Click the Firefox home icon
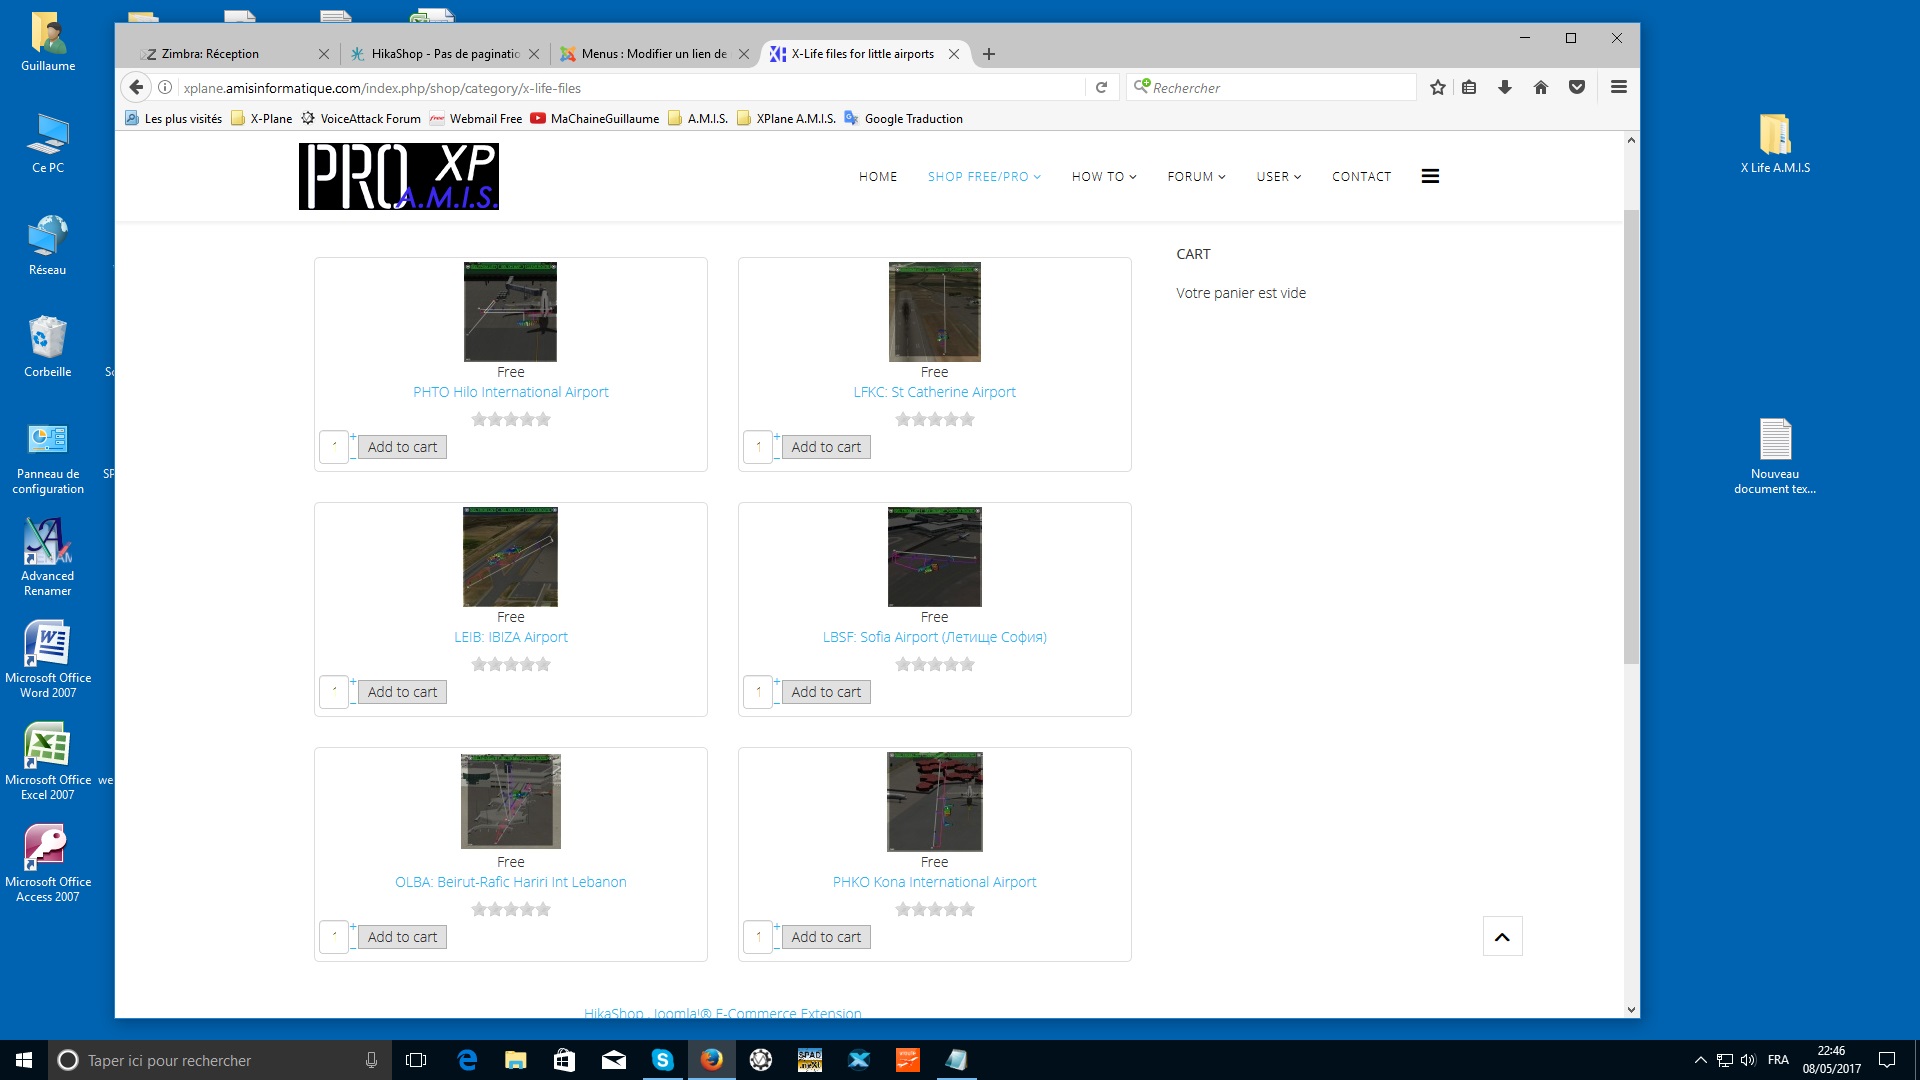1920x1080 pixels. click(x=1540, y=88)
